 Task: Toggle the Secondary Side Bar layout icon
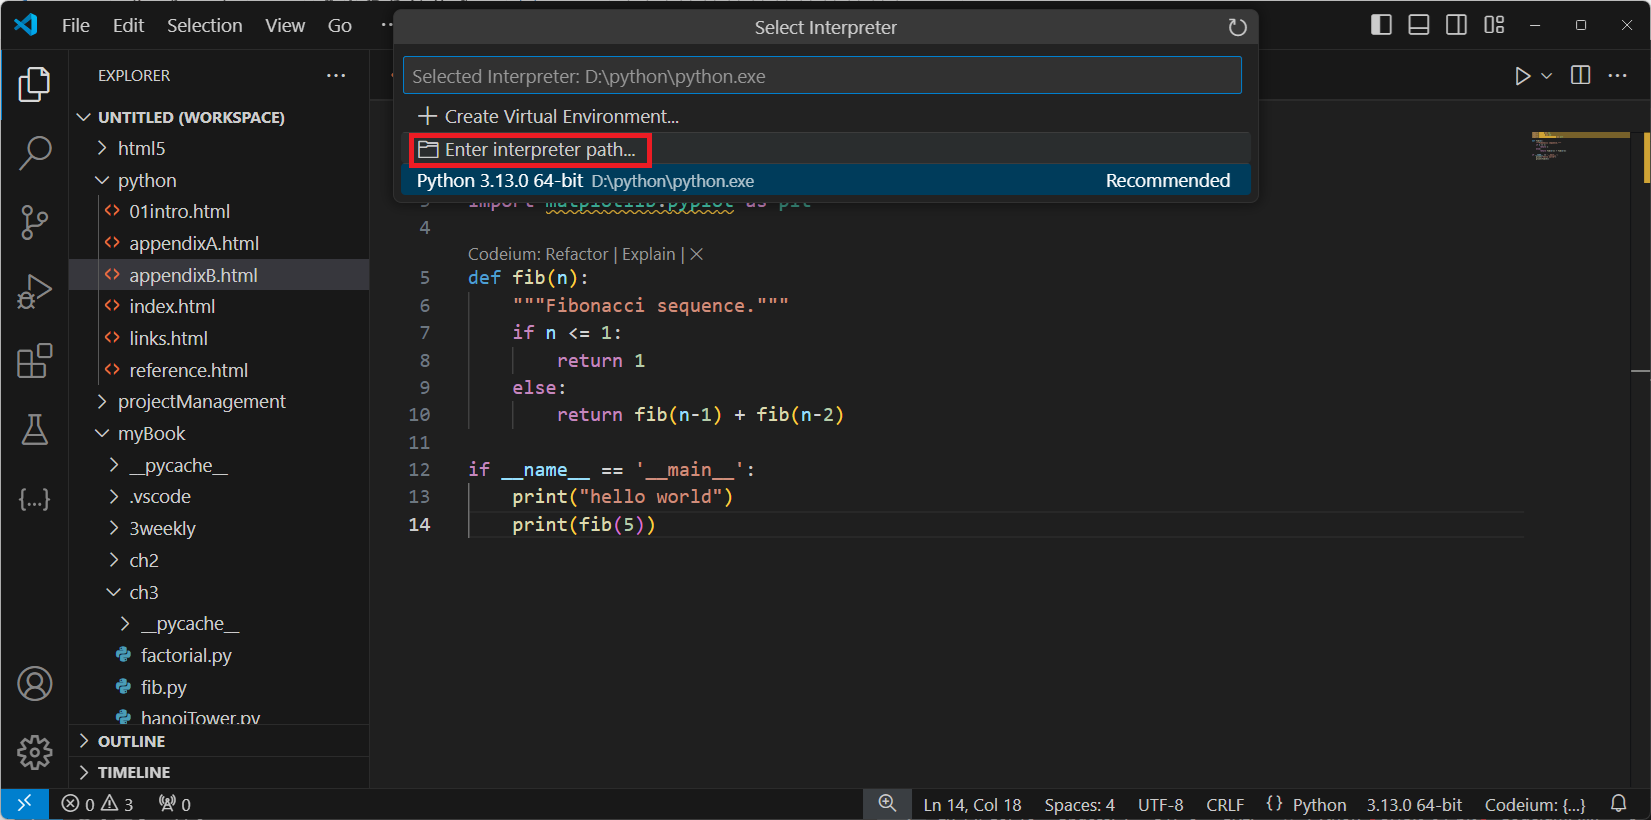pos(1457,25)
